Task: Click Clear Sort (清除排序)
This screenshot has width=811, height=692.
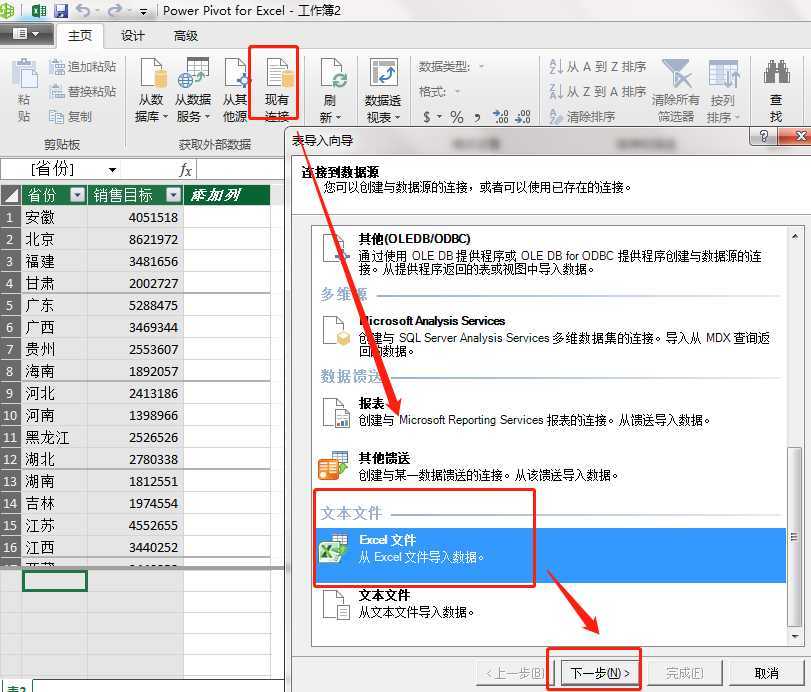Action: pyautogui.click(x=582, y=117)
